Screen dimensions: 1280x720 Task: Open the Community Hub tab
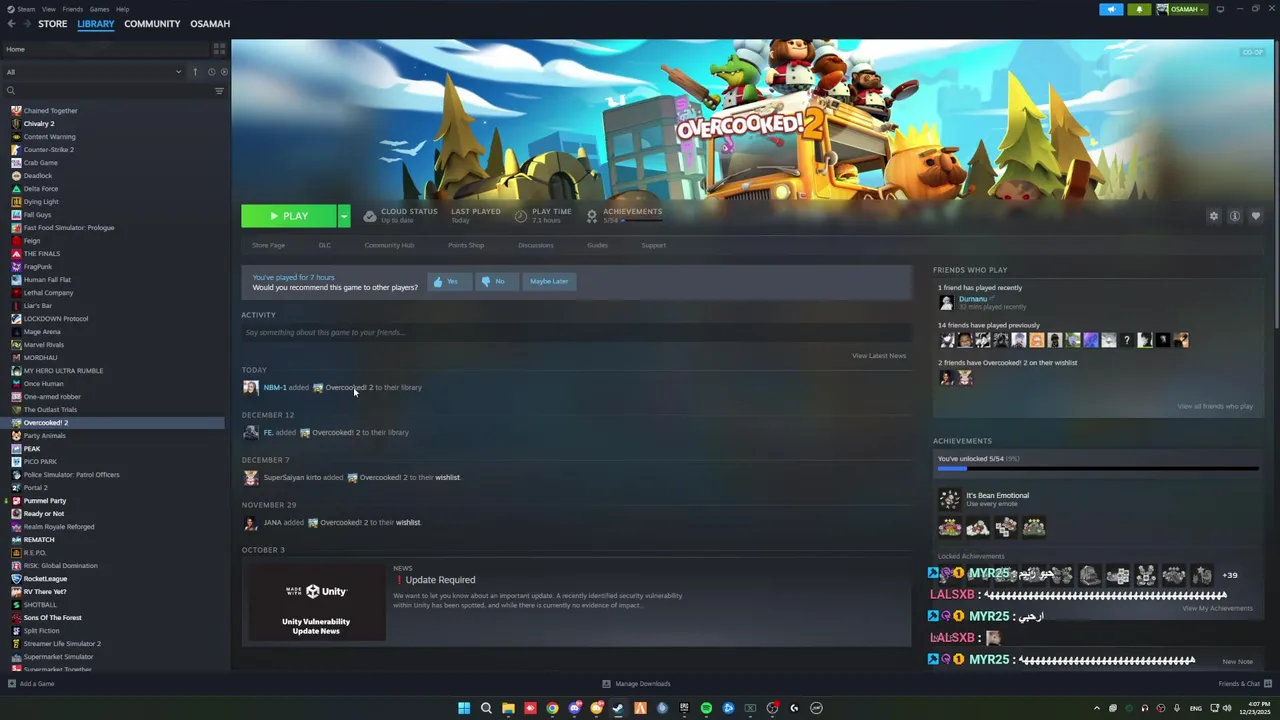click(389, 245)
